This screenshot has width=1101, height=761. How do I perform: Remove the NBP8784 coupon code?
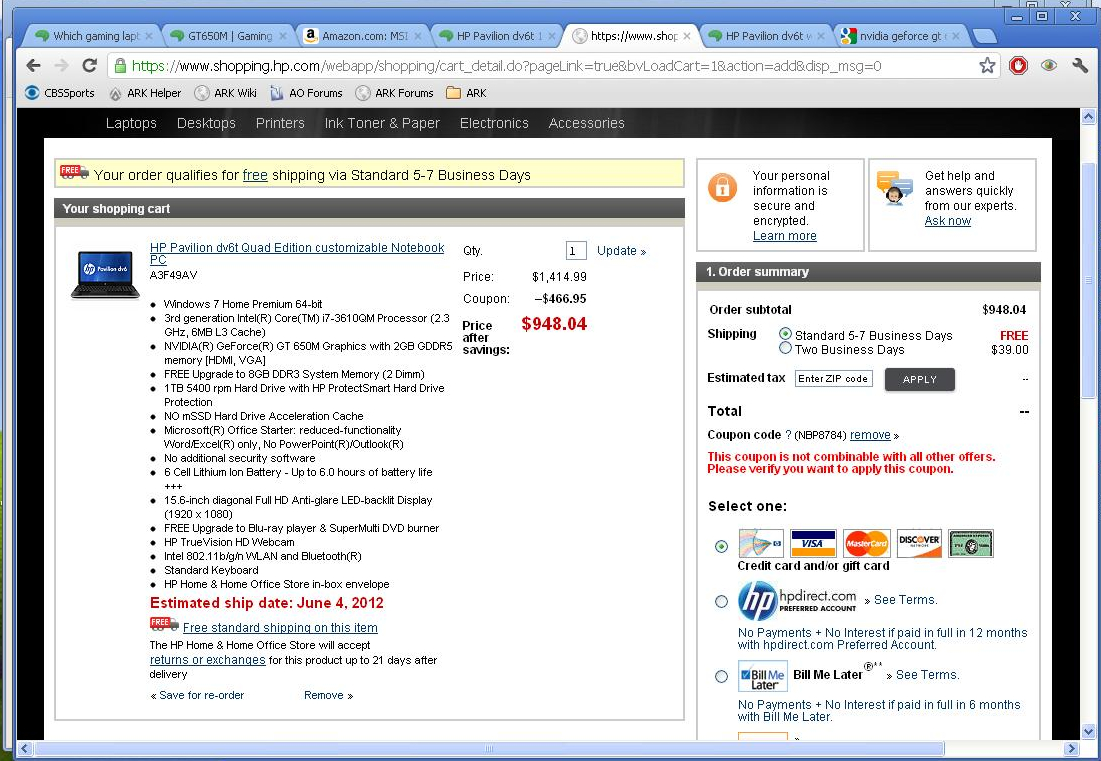tap(870, 435)
